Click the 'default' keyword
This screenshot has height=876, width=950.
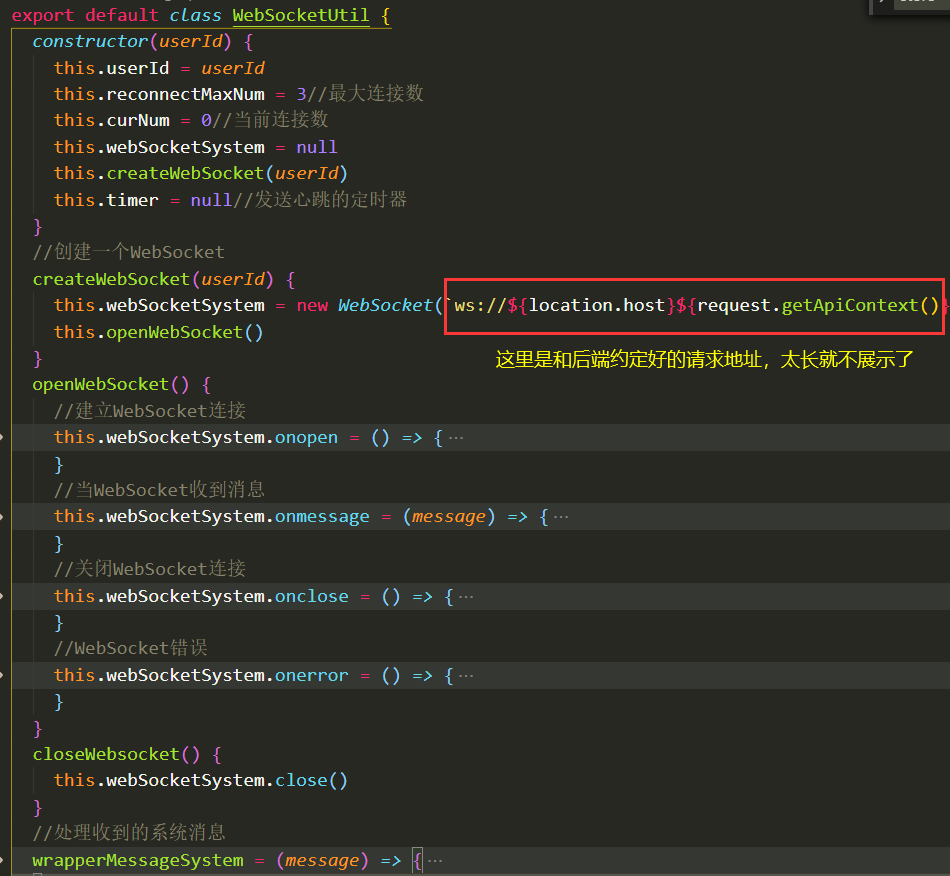[122, 15]
